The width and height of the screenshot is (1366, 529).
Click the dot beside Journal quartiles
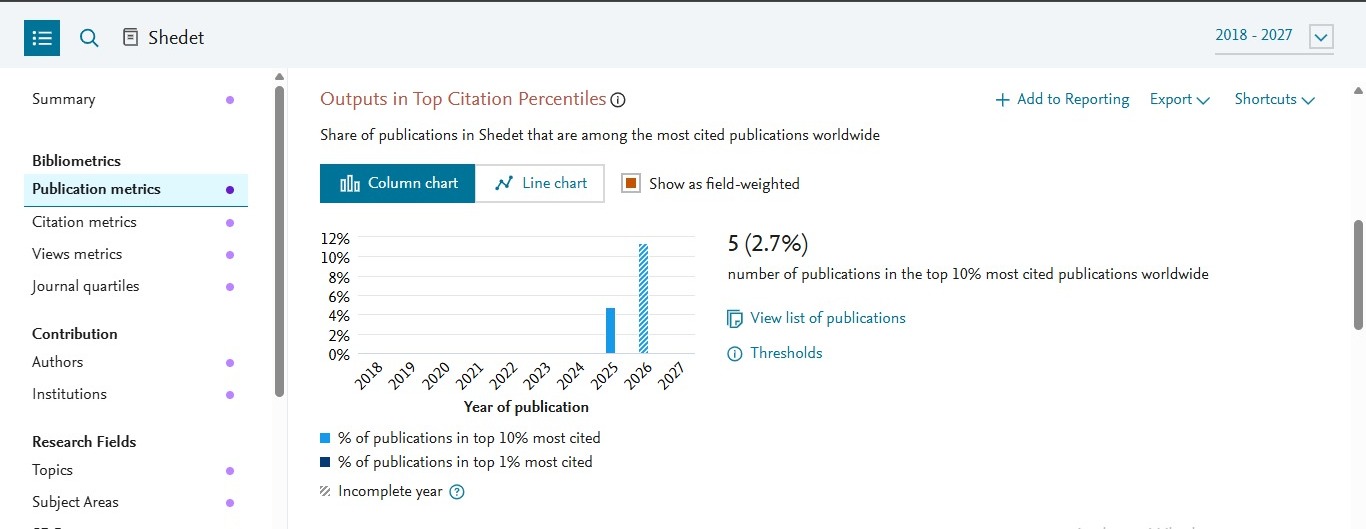coord(230,286)
